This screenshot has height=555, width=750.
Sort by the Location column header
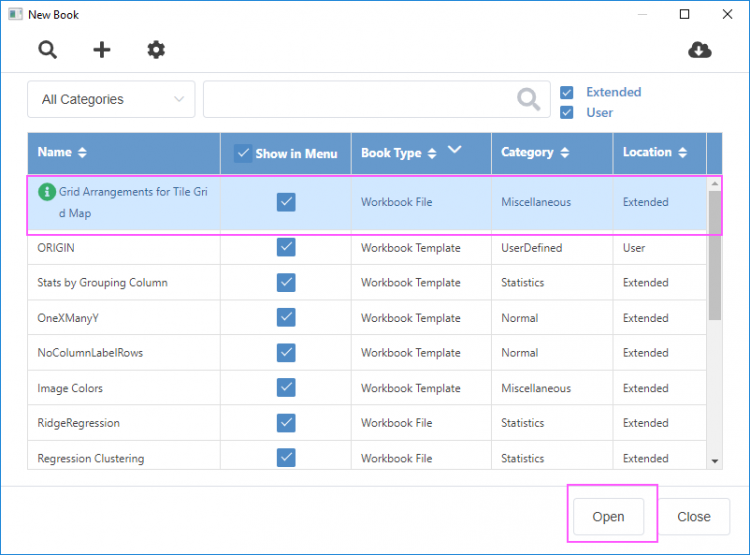tap(683, 153)
